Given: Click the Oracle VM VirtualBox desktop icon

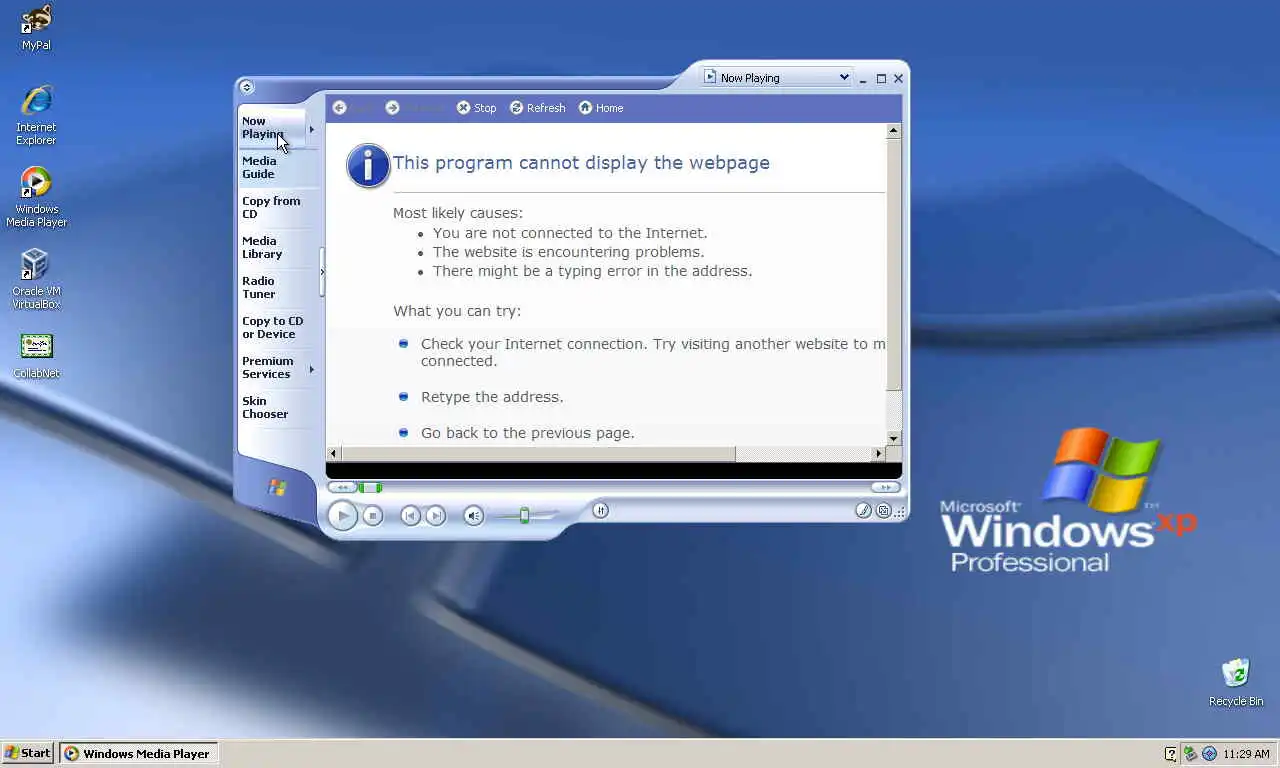Looking at the screenshot, I should [36, 279].
